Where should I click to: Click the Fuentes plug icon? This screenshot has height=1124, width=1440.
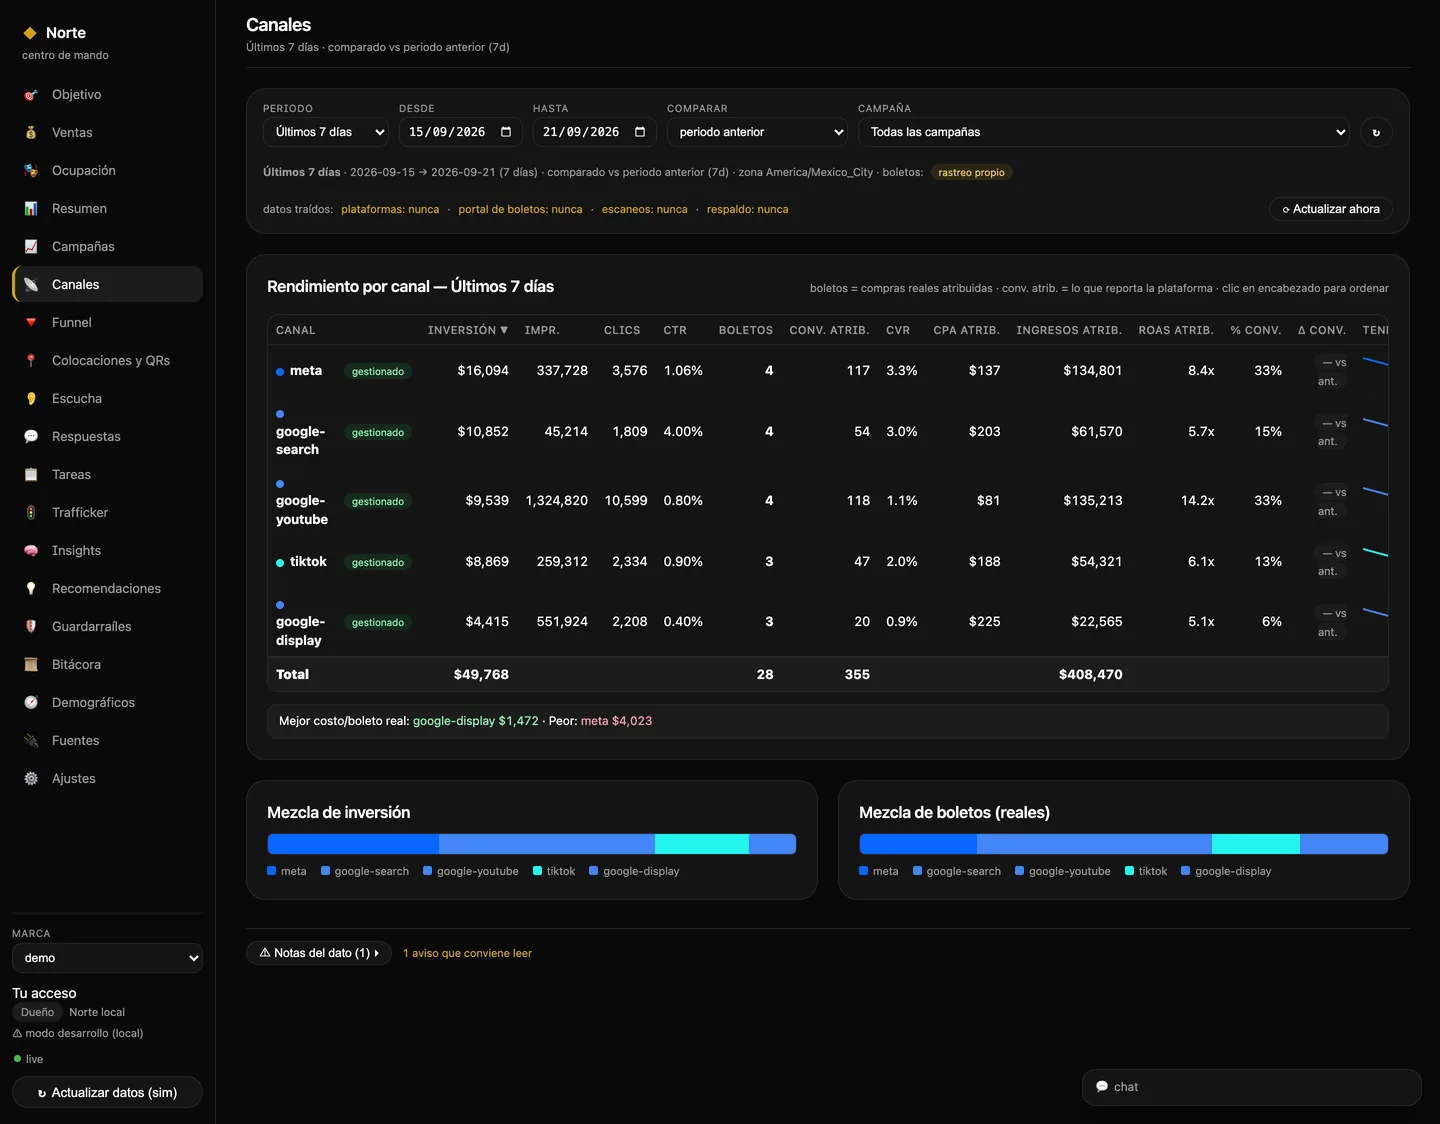pyautogui.click(x=31, y=741)
